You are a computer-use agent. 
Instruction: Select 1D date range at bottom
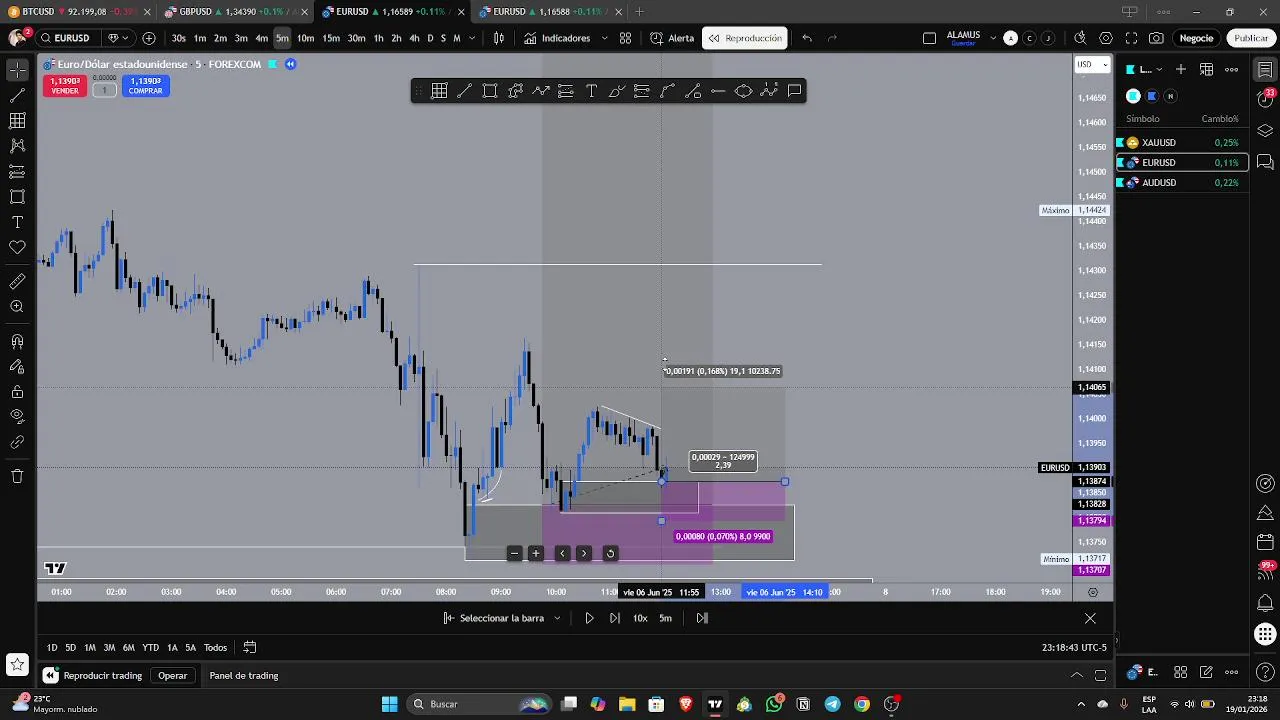(52, 648)
